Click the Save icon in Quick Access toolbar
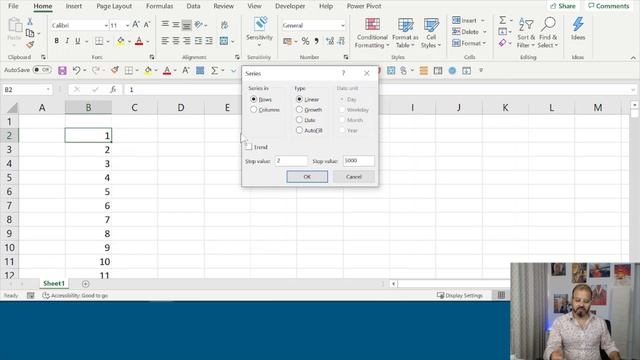Viewport: 640px width, 360px height. 62,71
